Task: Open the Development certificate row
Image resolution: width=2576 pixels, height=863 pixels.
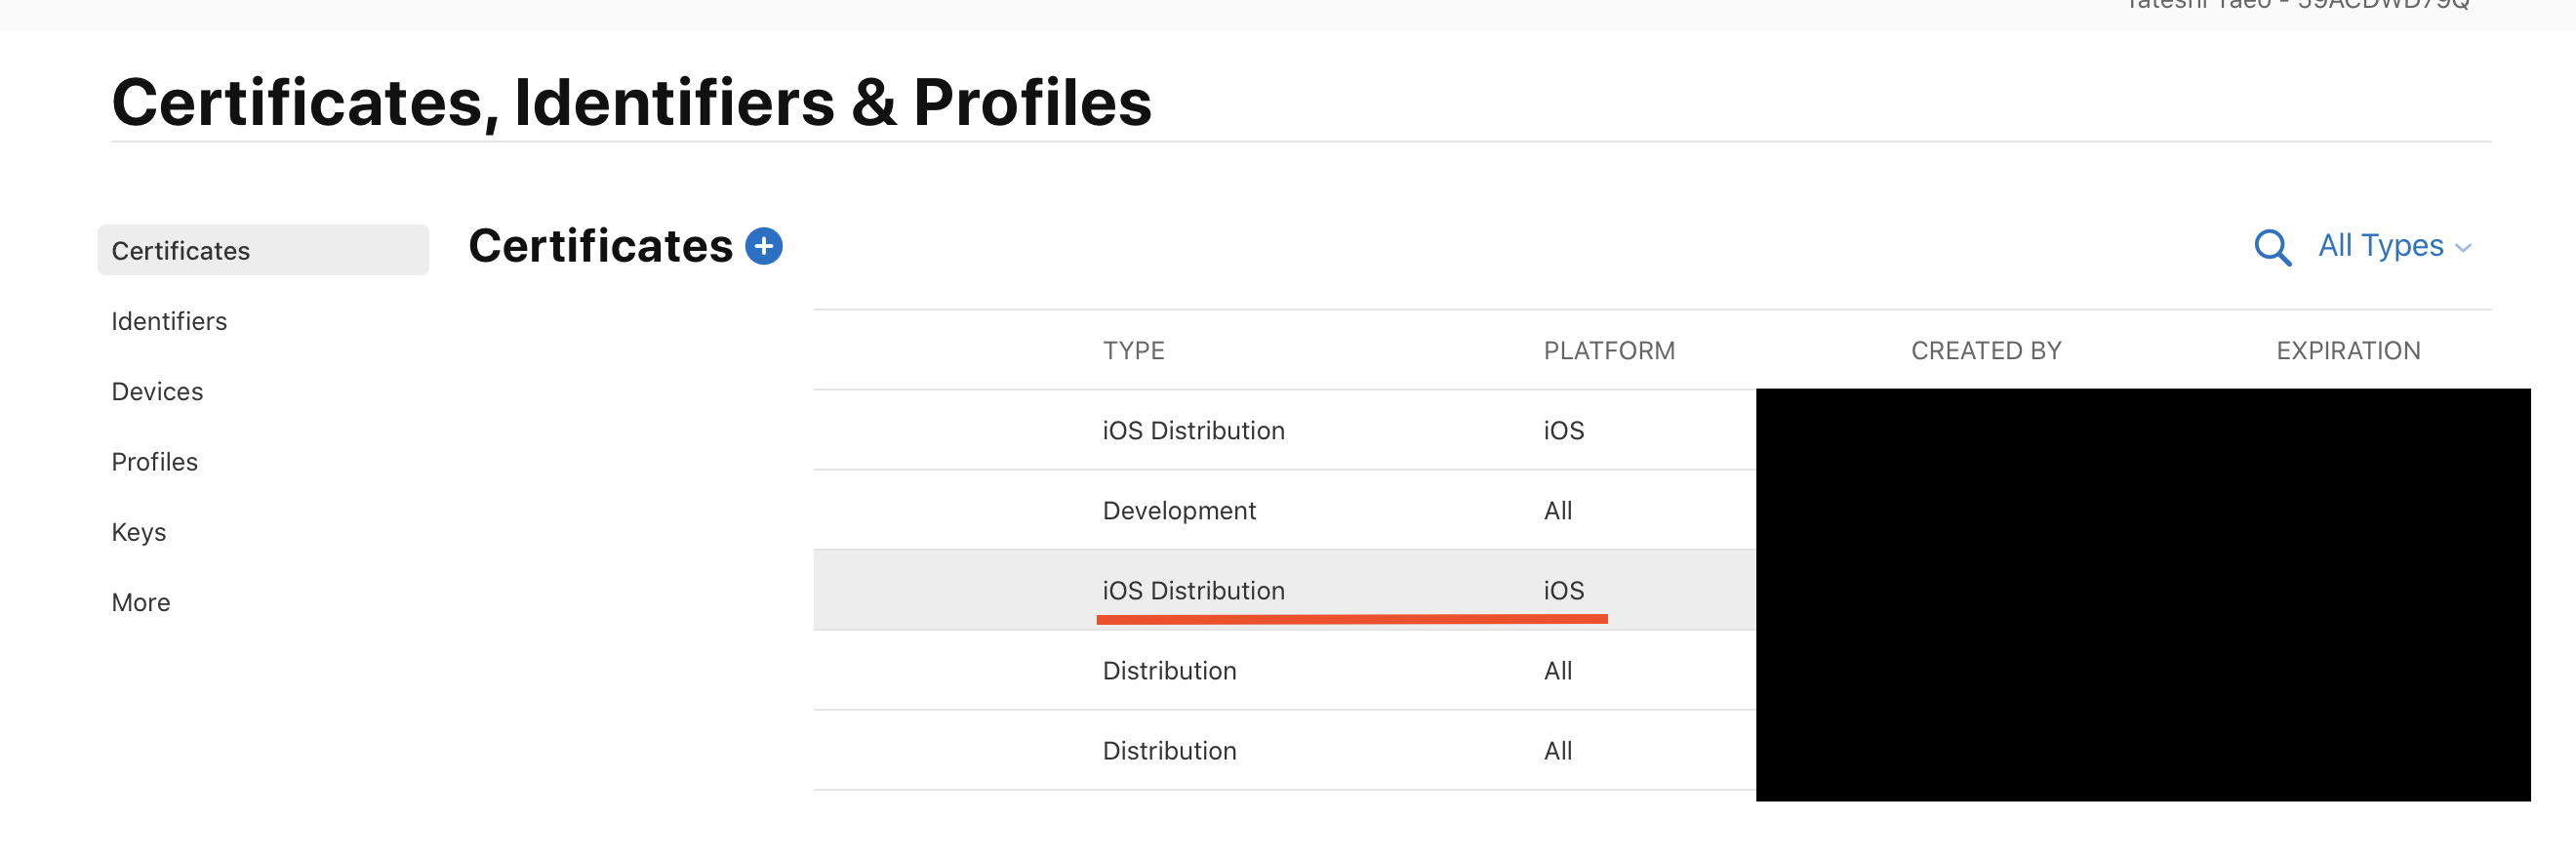Action: (1178, 510)
